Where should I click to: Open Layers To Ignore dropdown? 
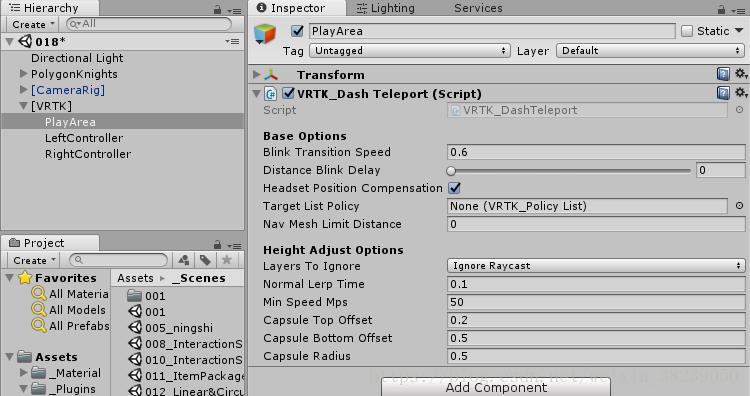596,266
